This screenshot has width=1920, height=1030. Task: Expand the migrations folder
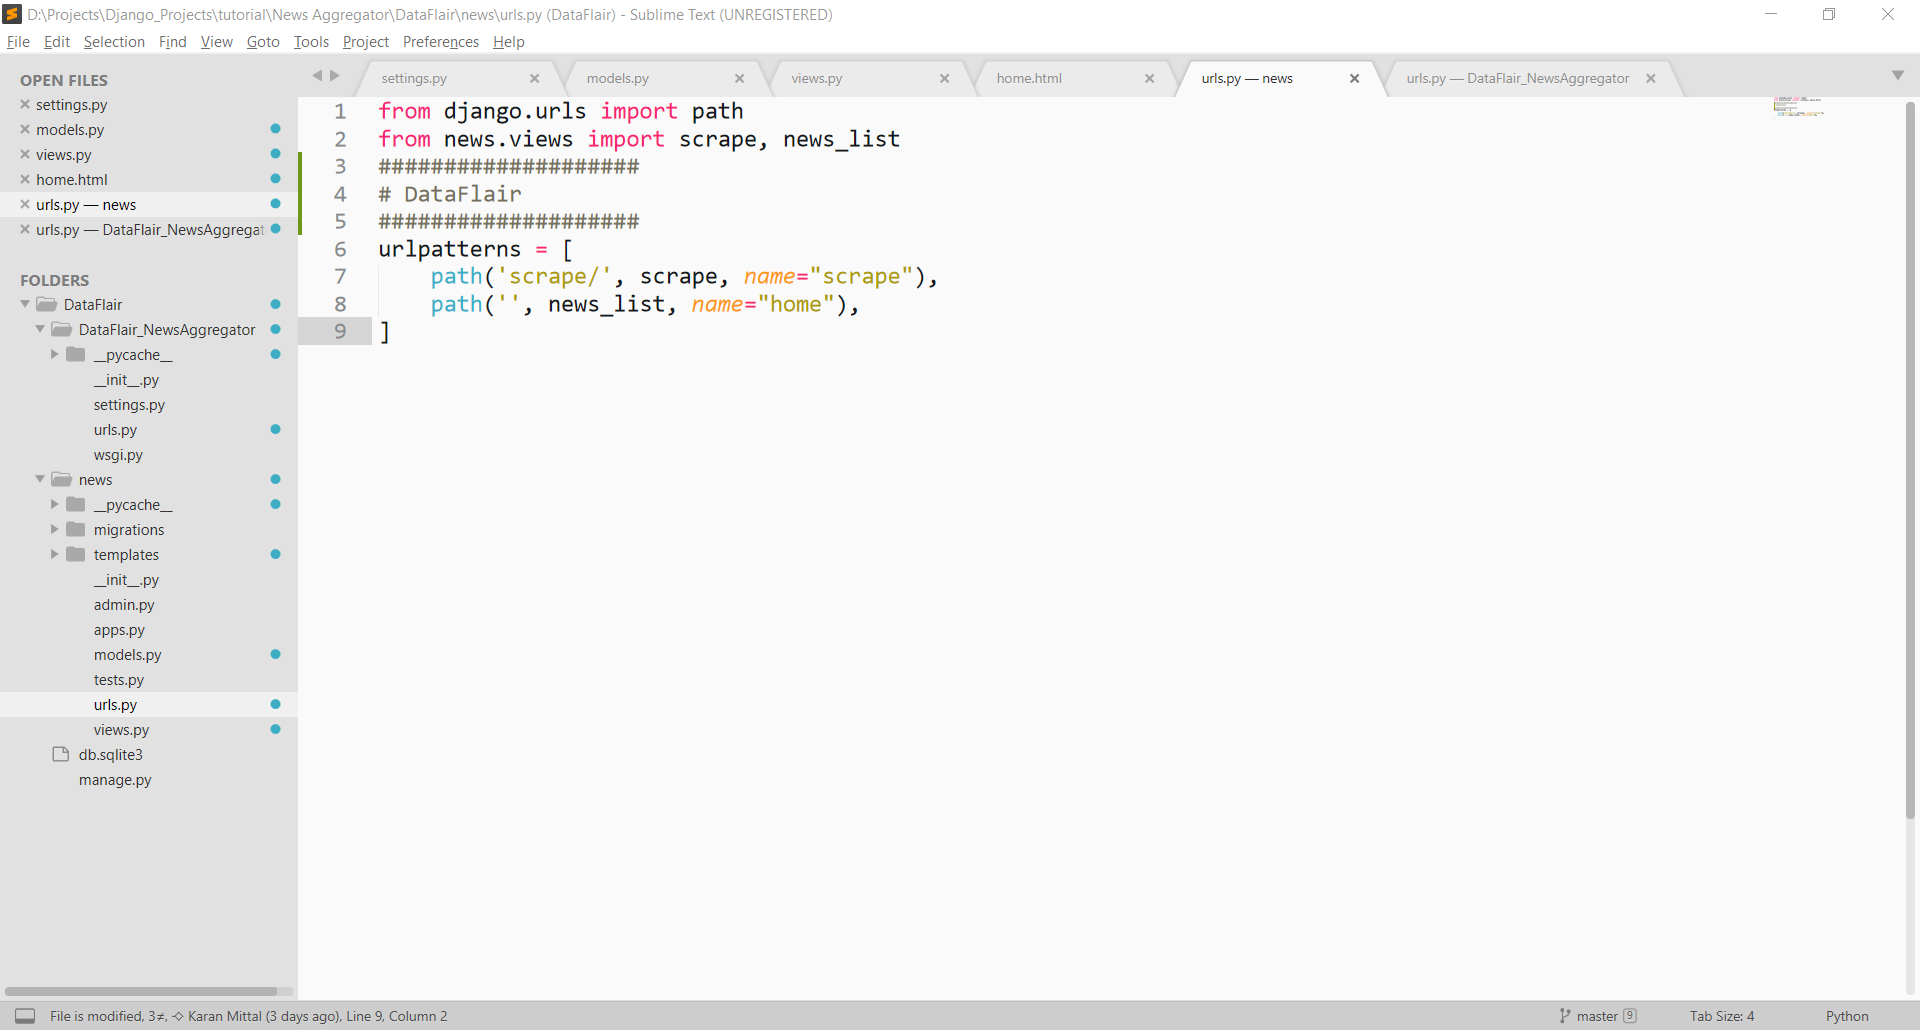55,530
